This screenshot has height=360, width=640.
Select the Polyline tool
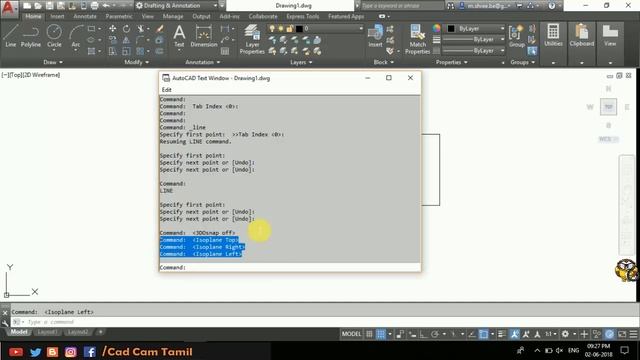tap(31, 36)
